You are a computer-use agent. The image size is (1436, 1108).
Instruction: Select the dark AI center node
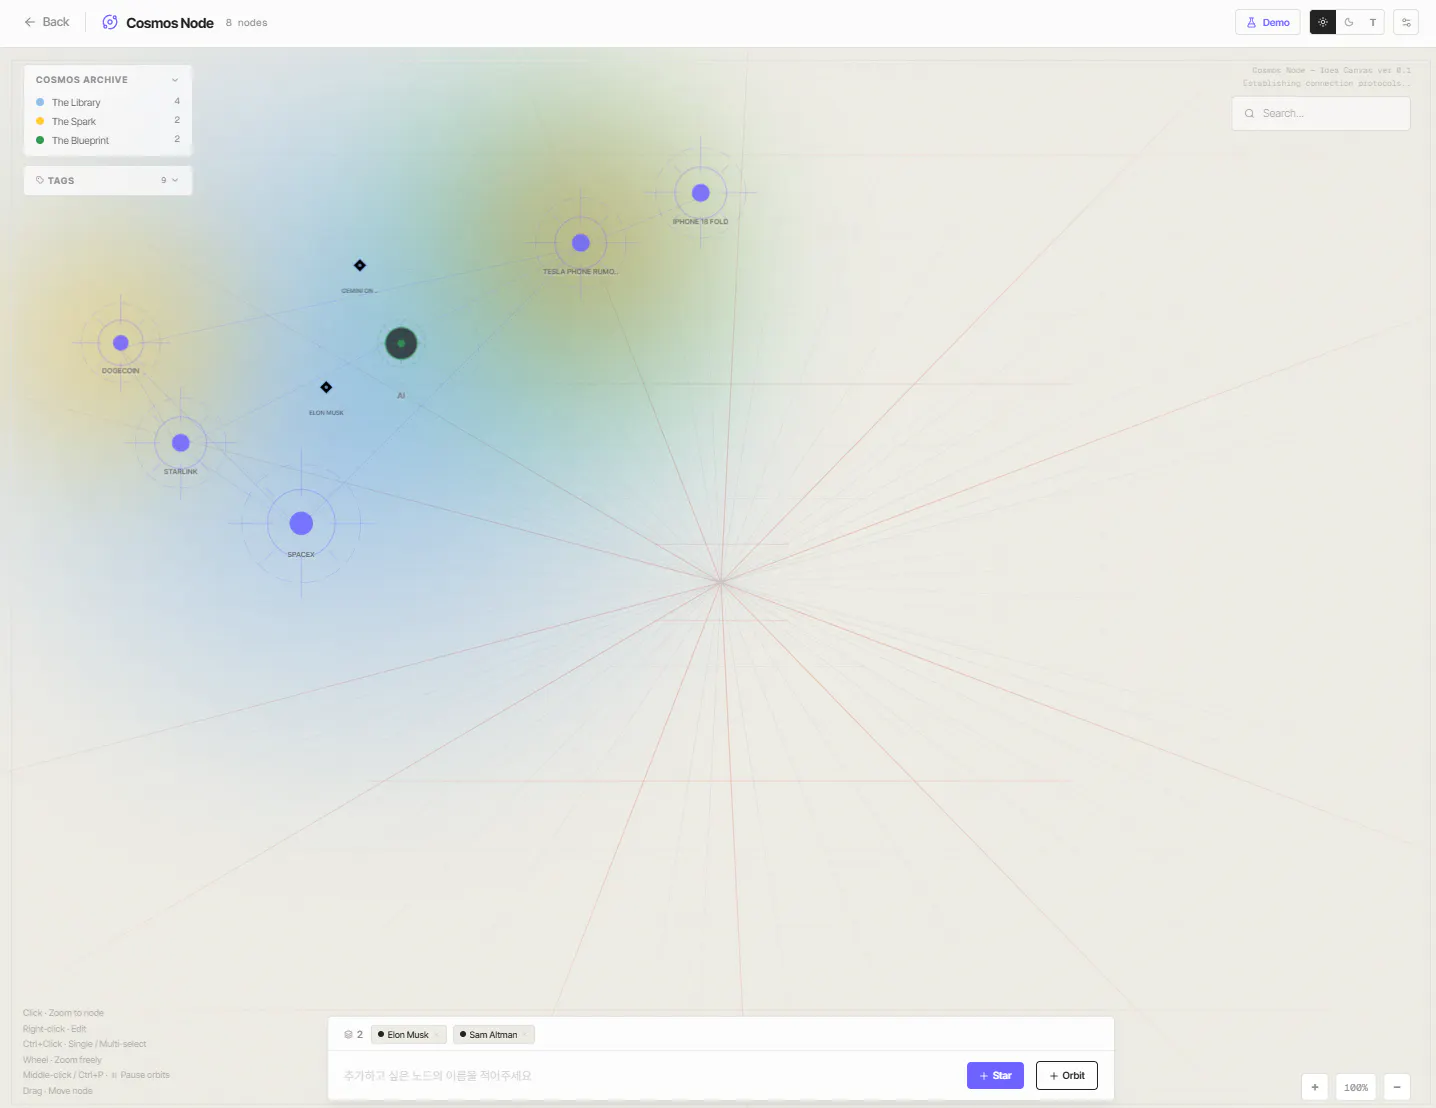pos(401,343)
